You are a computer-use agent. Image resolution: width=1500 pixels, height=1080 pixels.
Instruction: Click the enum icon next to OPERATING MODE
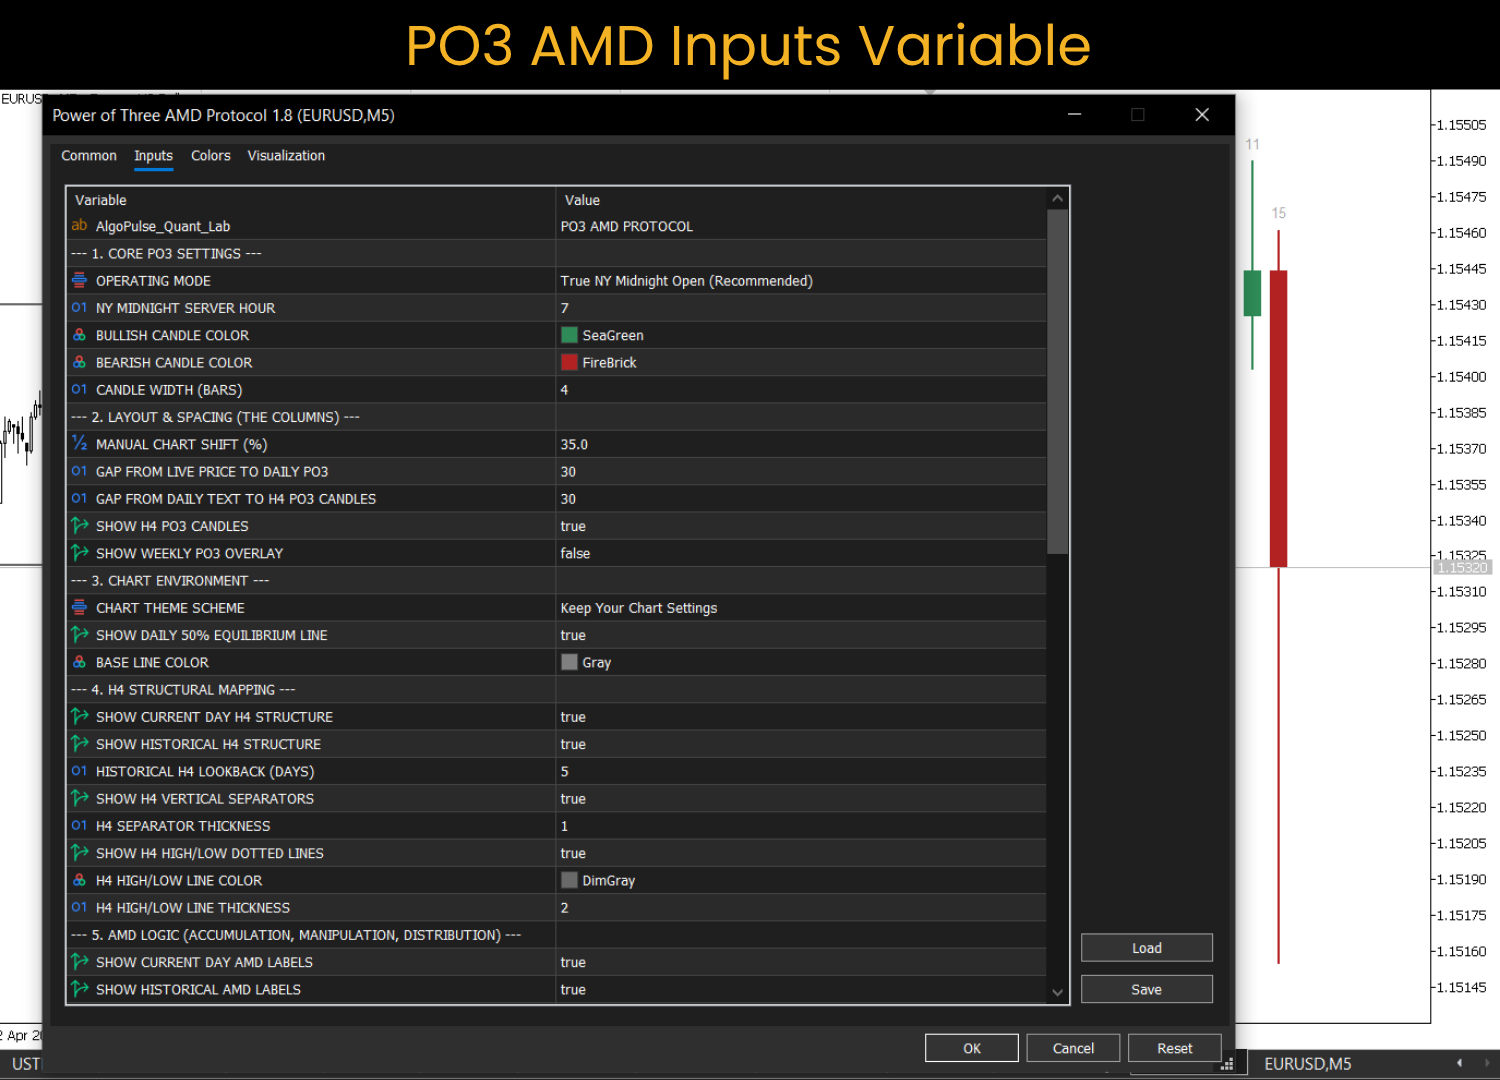pyautogui.click(x=79, y=281)
